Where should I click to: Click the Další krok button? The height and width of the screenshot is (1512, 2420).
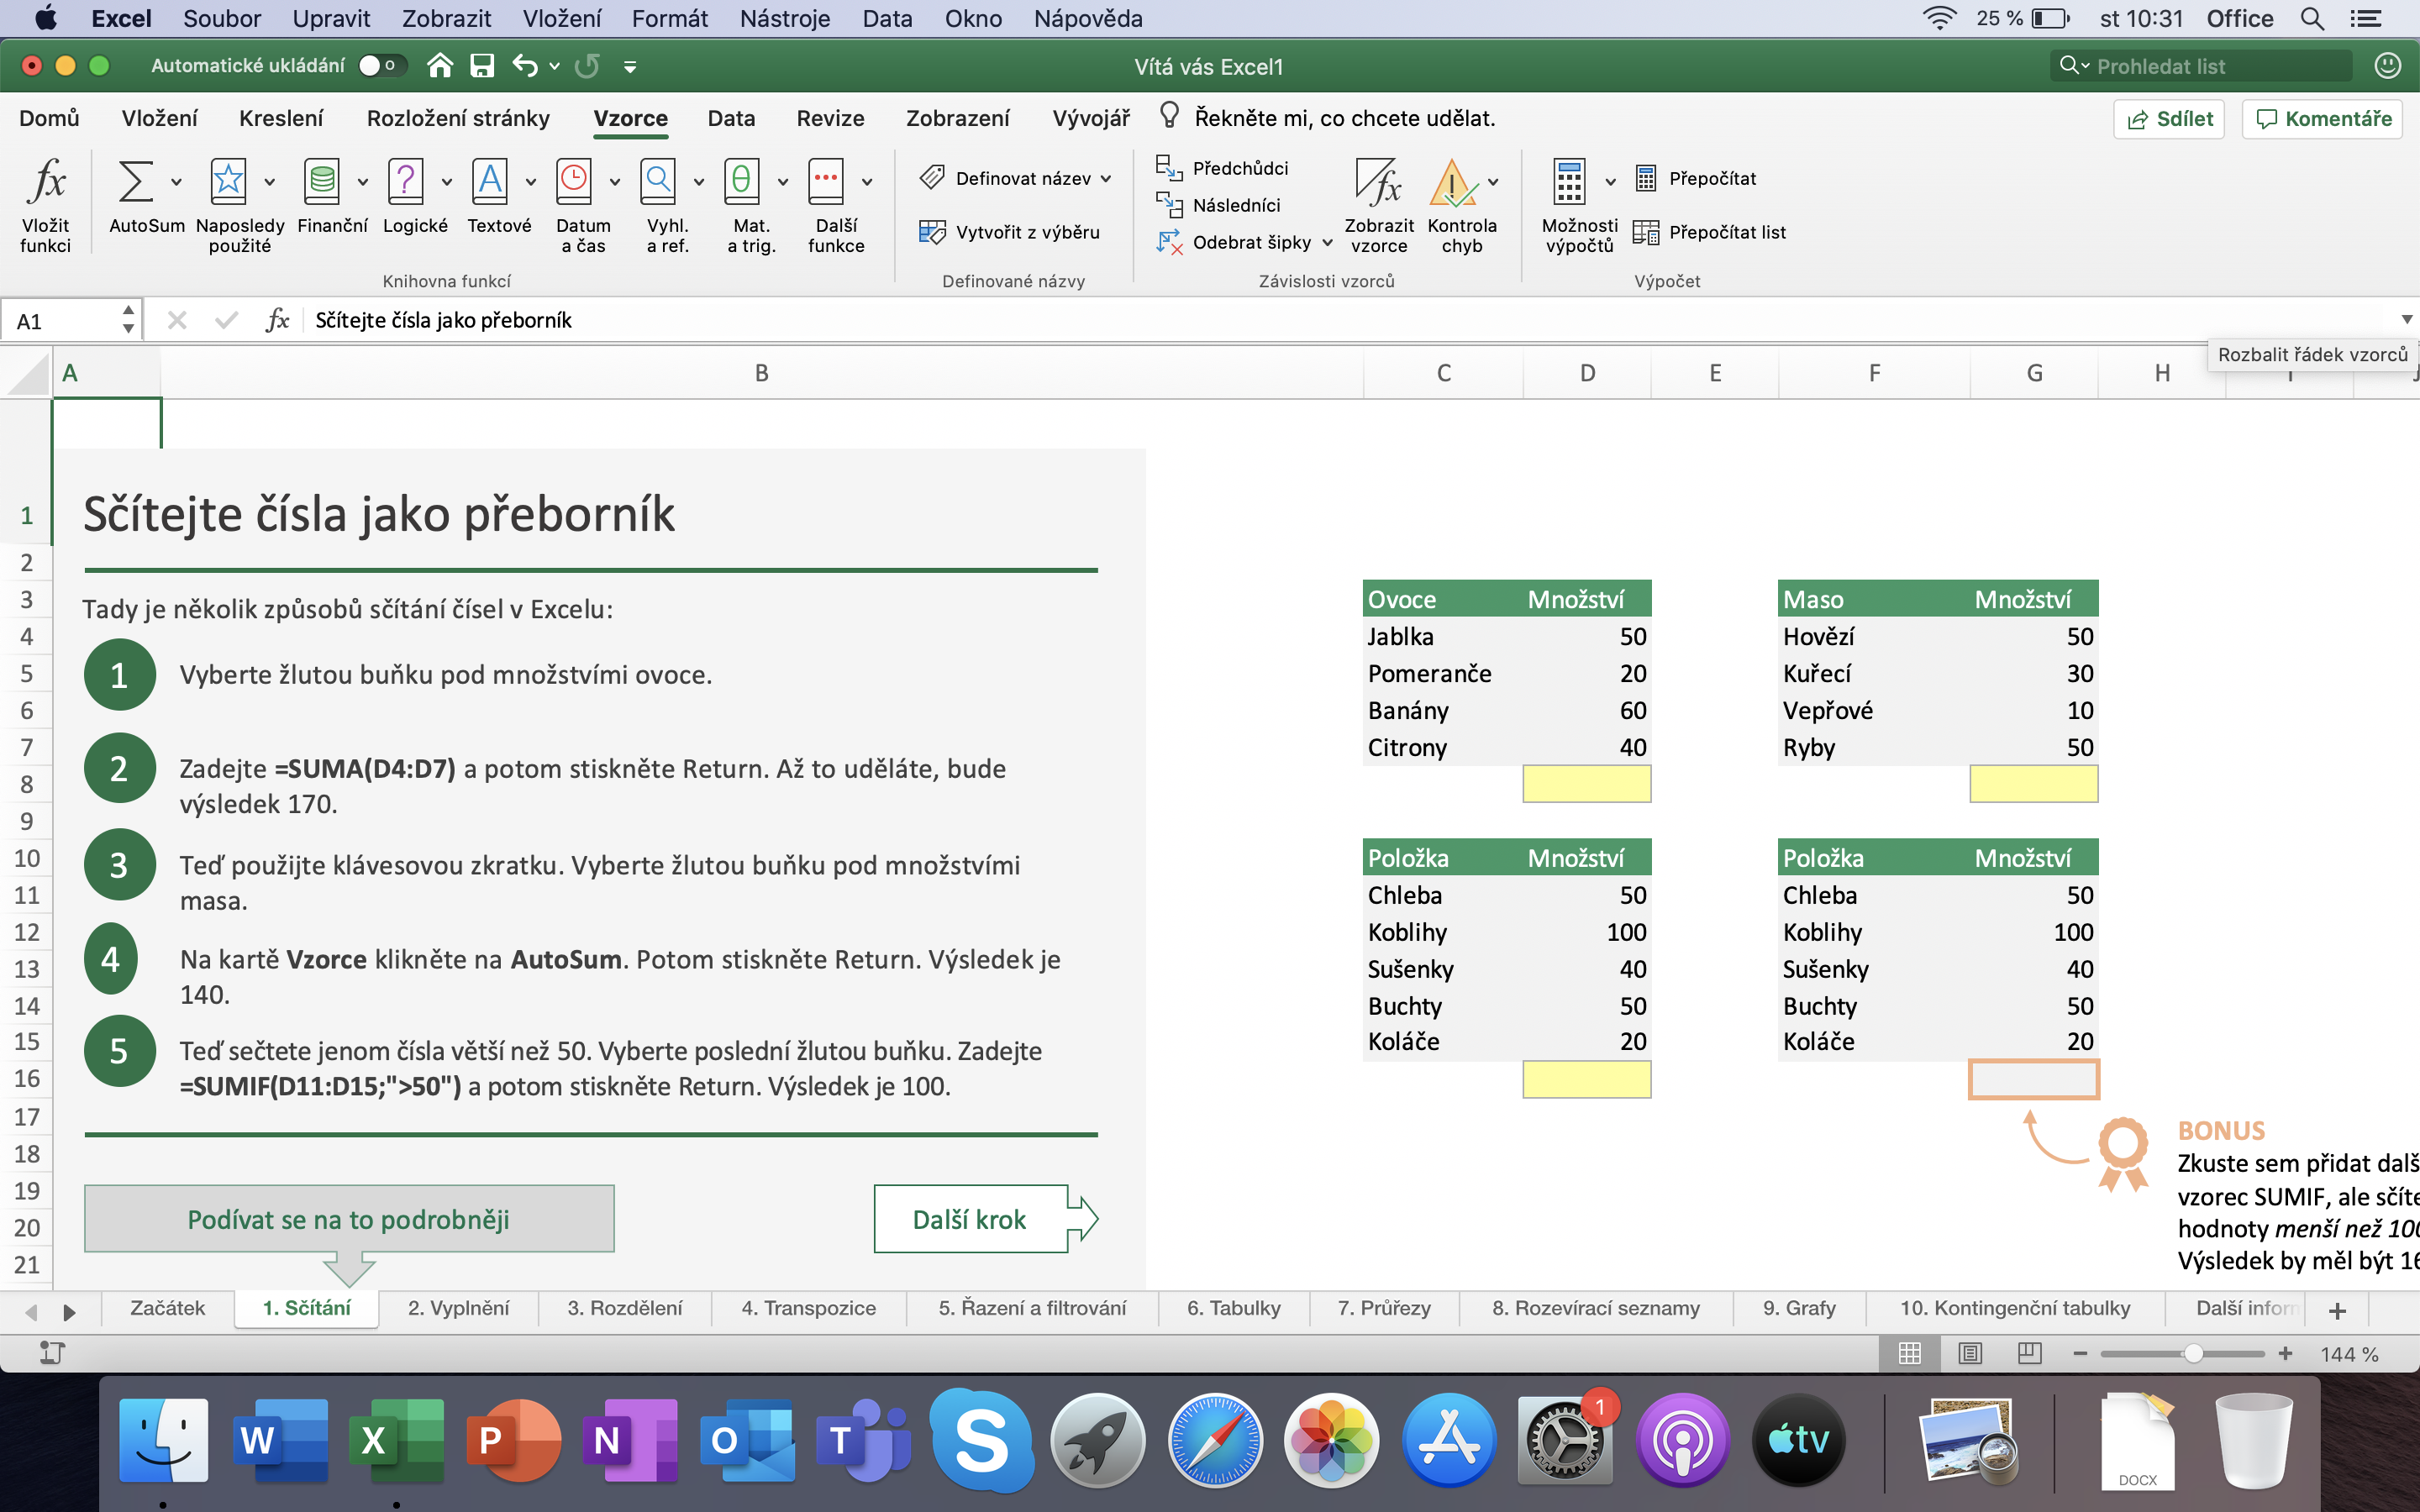pos(970,1219)
